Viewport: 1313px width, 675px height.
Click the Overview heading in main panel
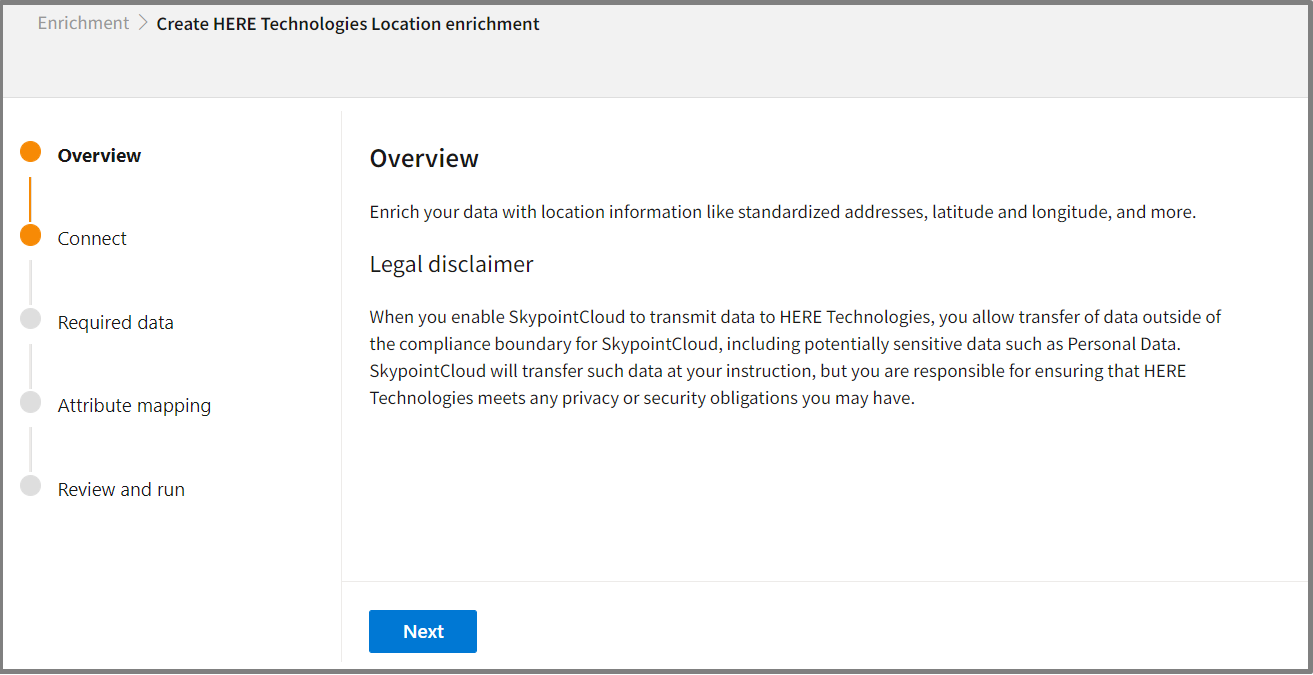[424, 159]
